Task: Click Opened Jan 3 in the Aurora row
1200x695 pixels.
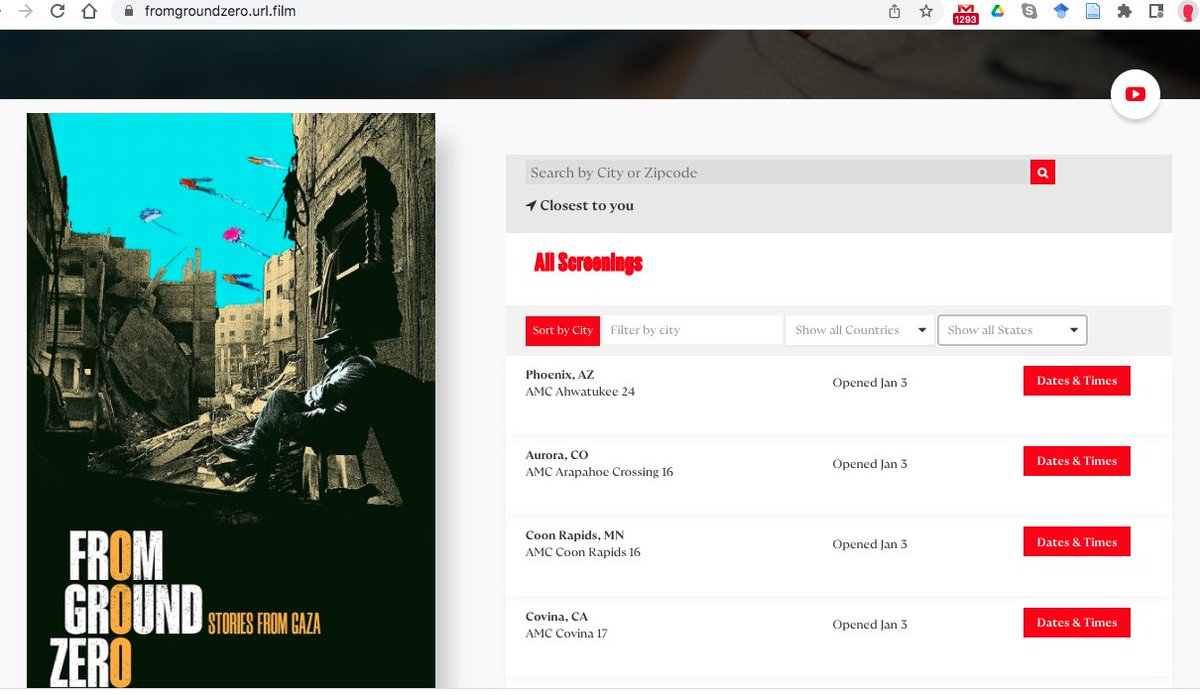Action: (870, 464)
